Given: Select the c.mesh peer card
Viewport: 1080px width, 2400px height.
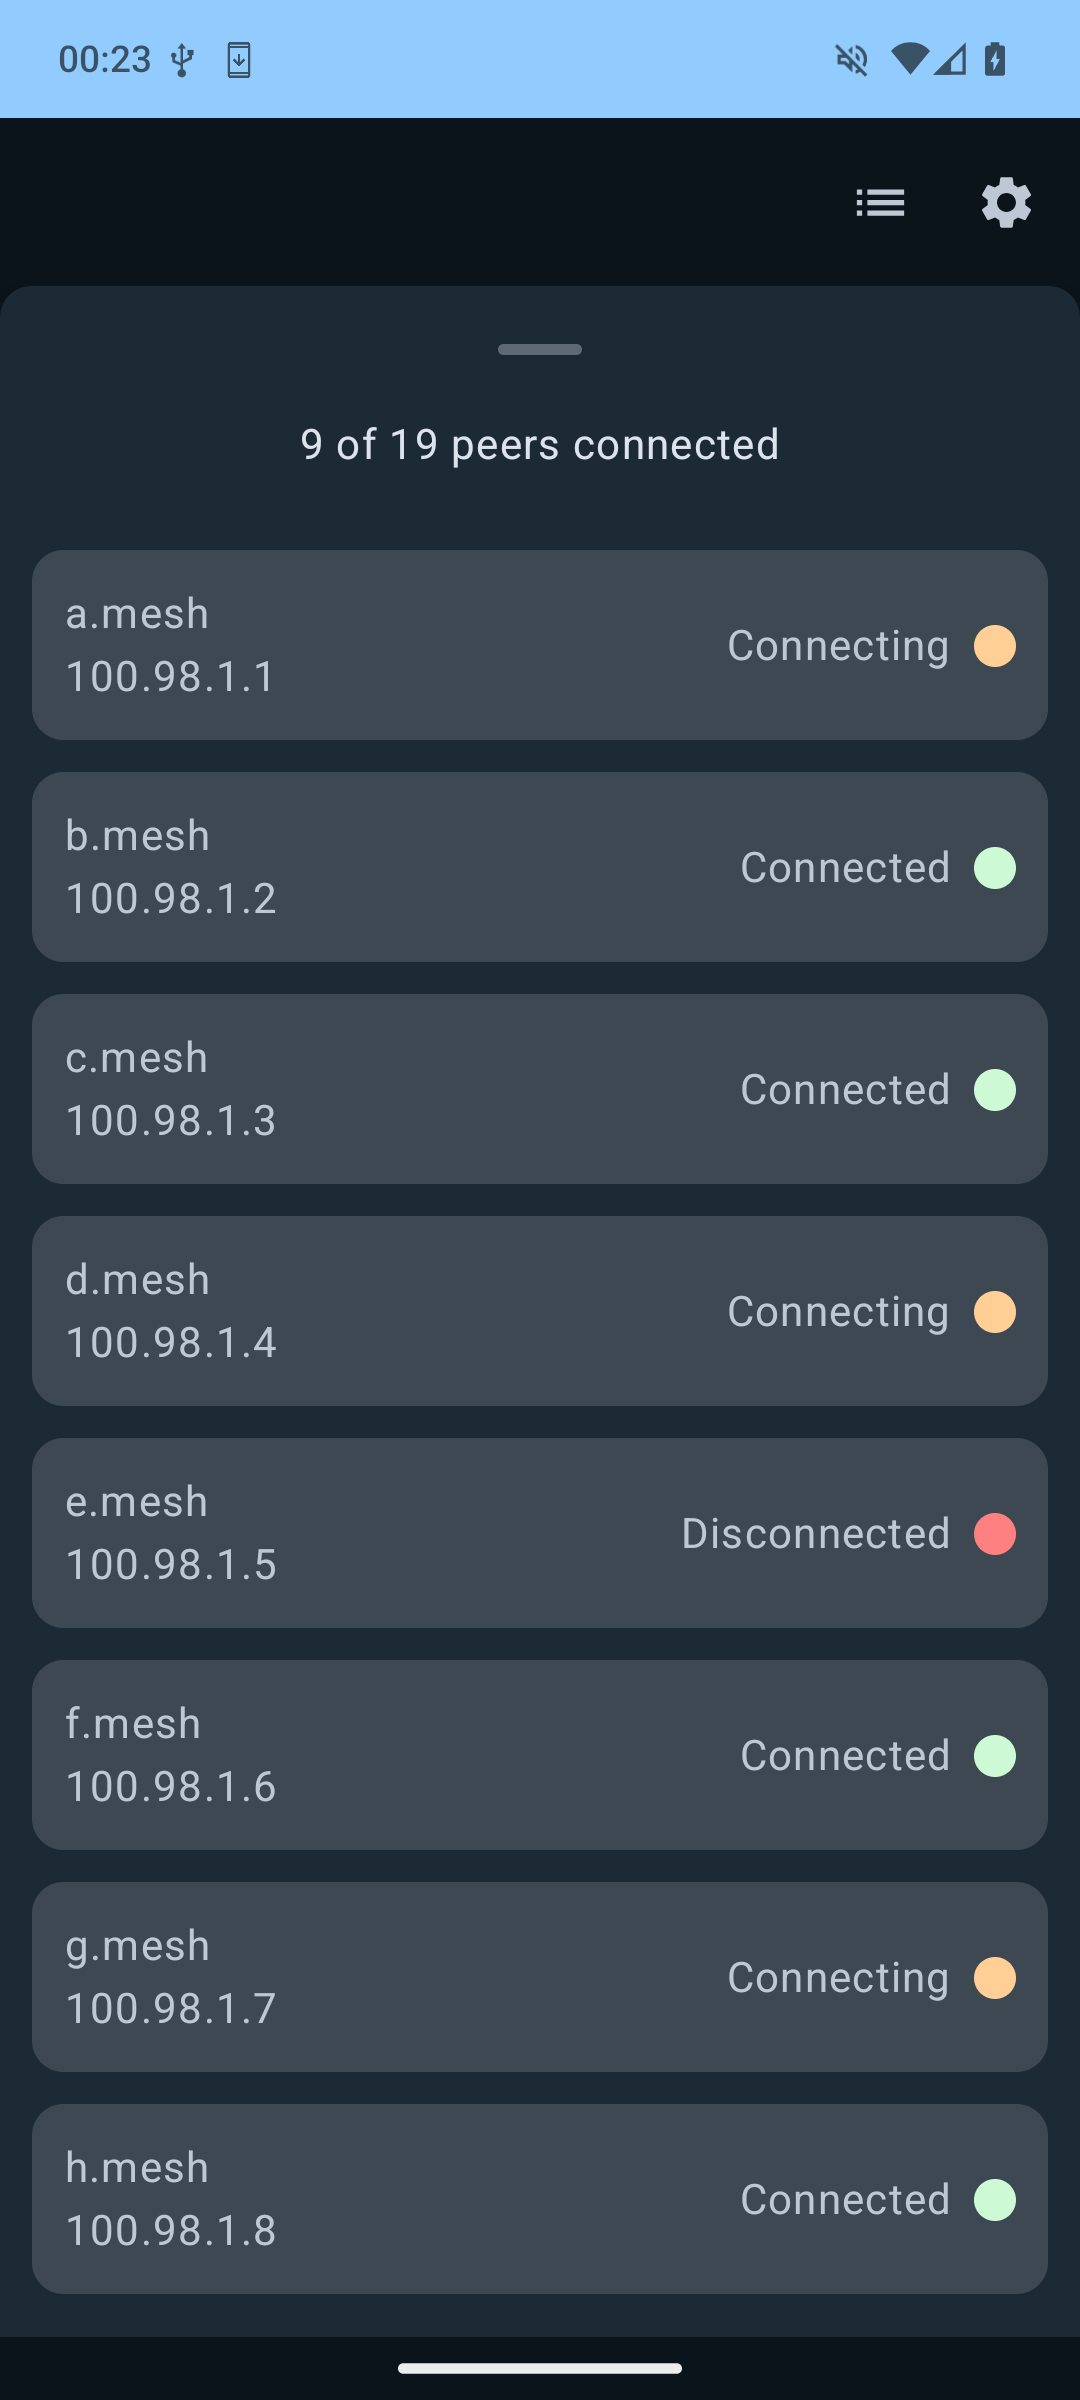Looking at the screenshot, I should (400, 1089).
